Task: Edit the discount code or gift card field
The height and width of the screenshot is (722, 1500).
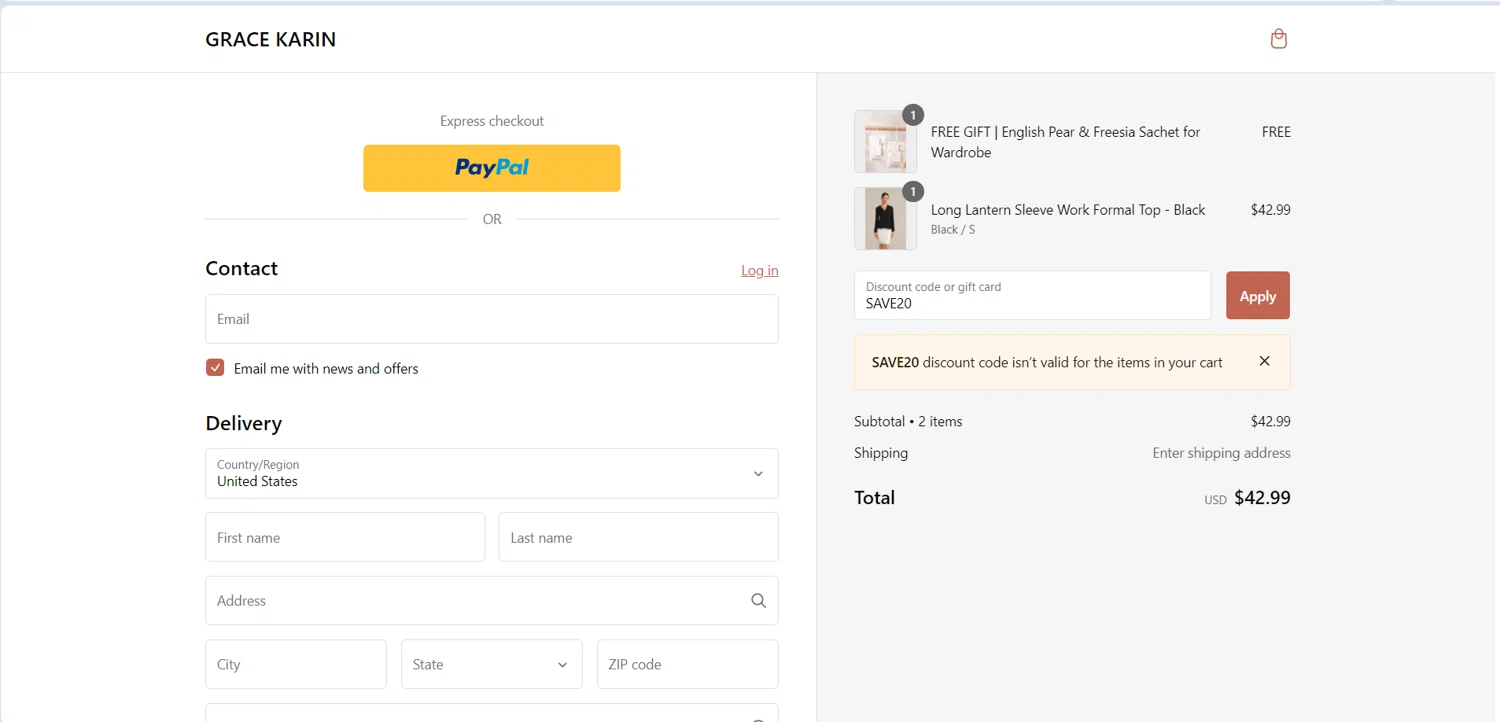Action: tap(1033, 296)
